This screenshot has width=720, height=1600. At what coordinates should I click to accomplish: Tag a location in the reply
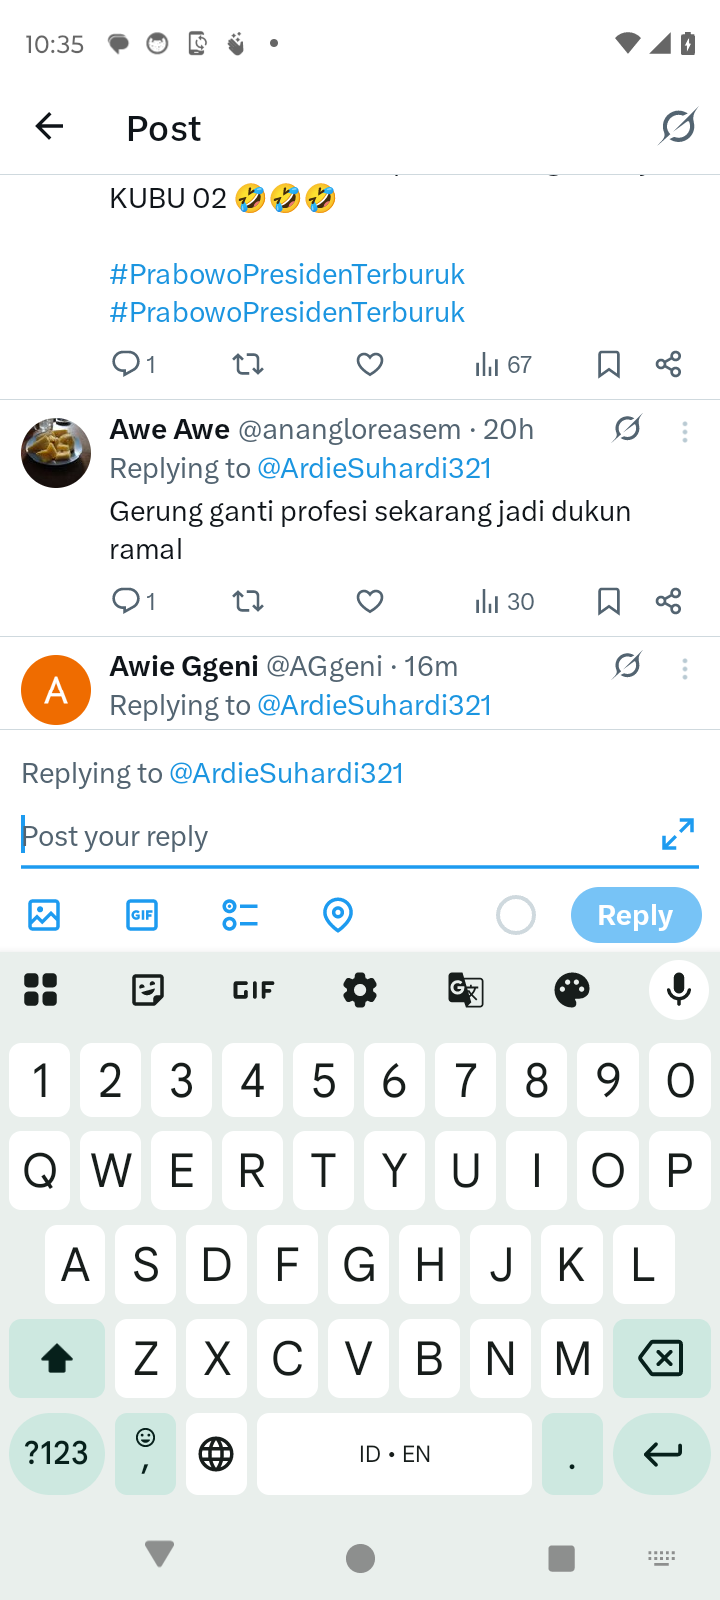338,915
